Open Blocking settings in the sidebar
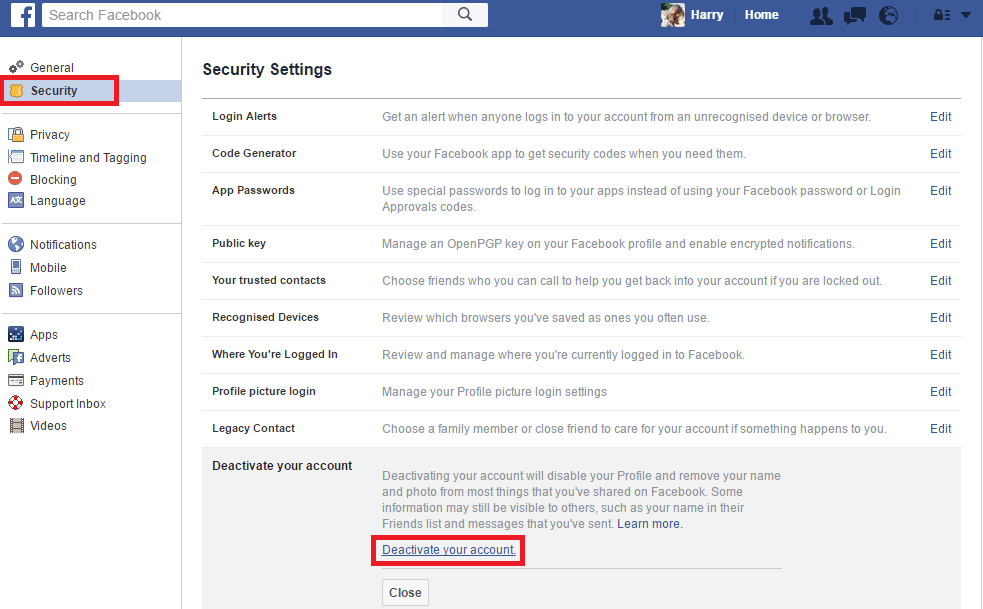Image resolution: width=983 pixels, height=609 pixels. tap(51, 177)
